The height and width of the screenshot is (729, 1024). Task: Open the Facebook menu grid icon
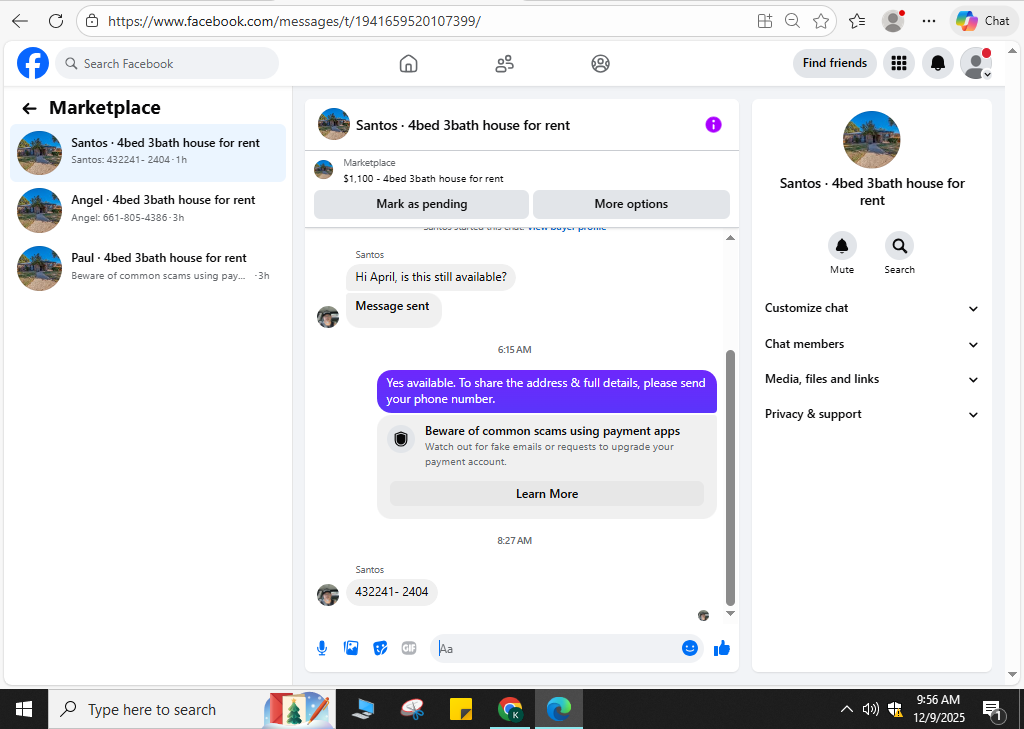click(899, 63)
